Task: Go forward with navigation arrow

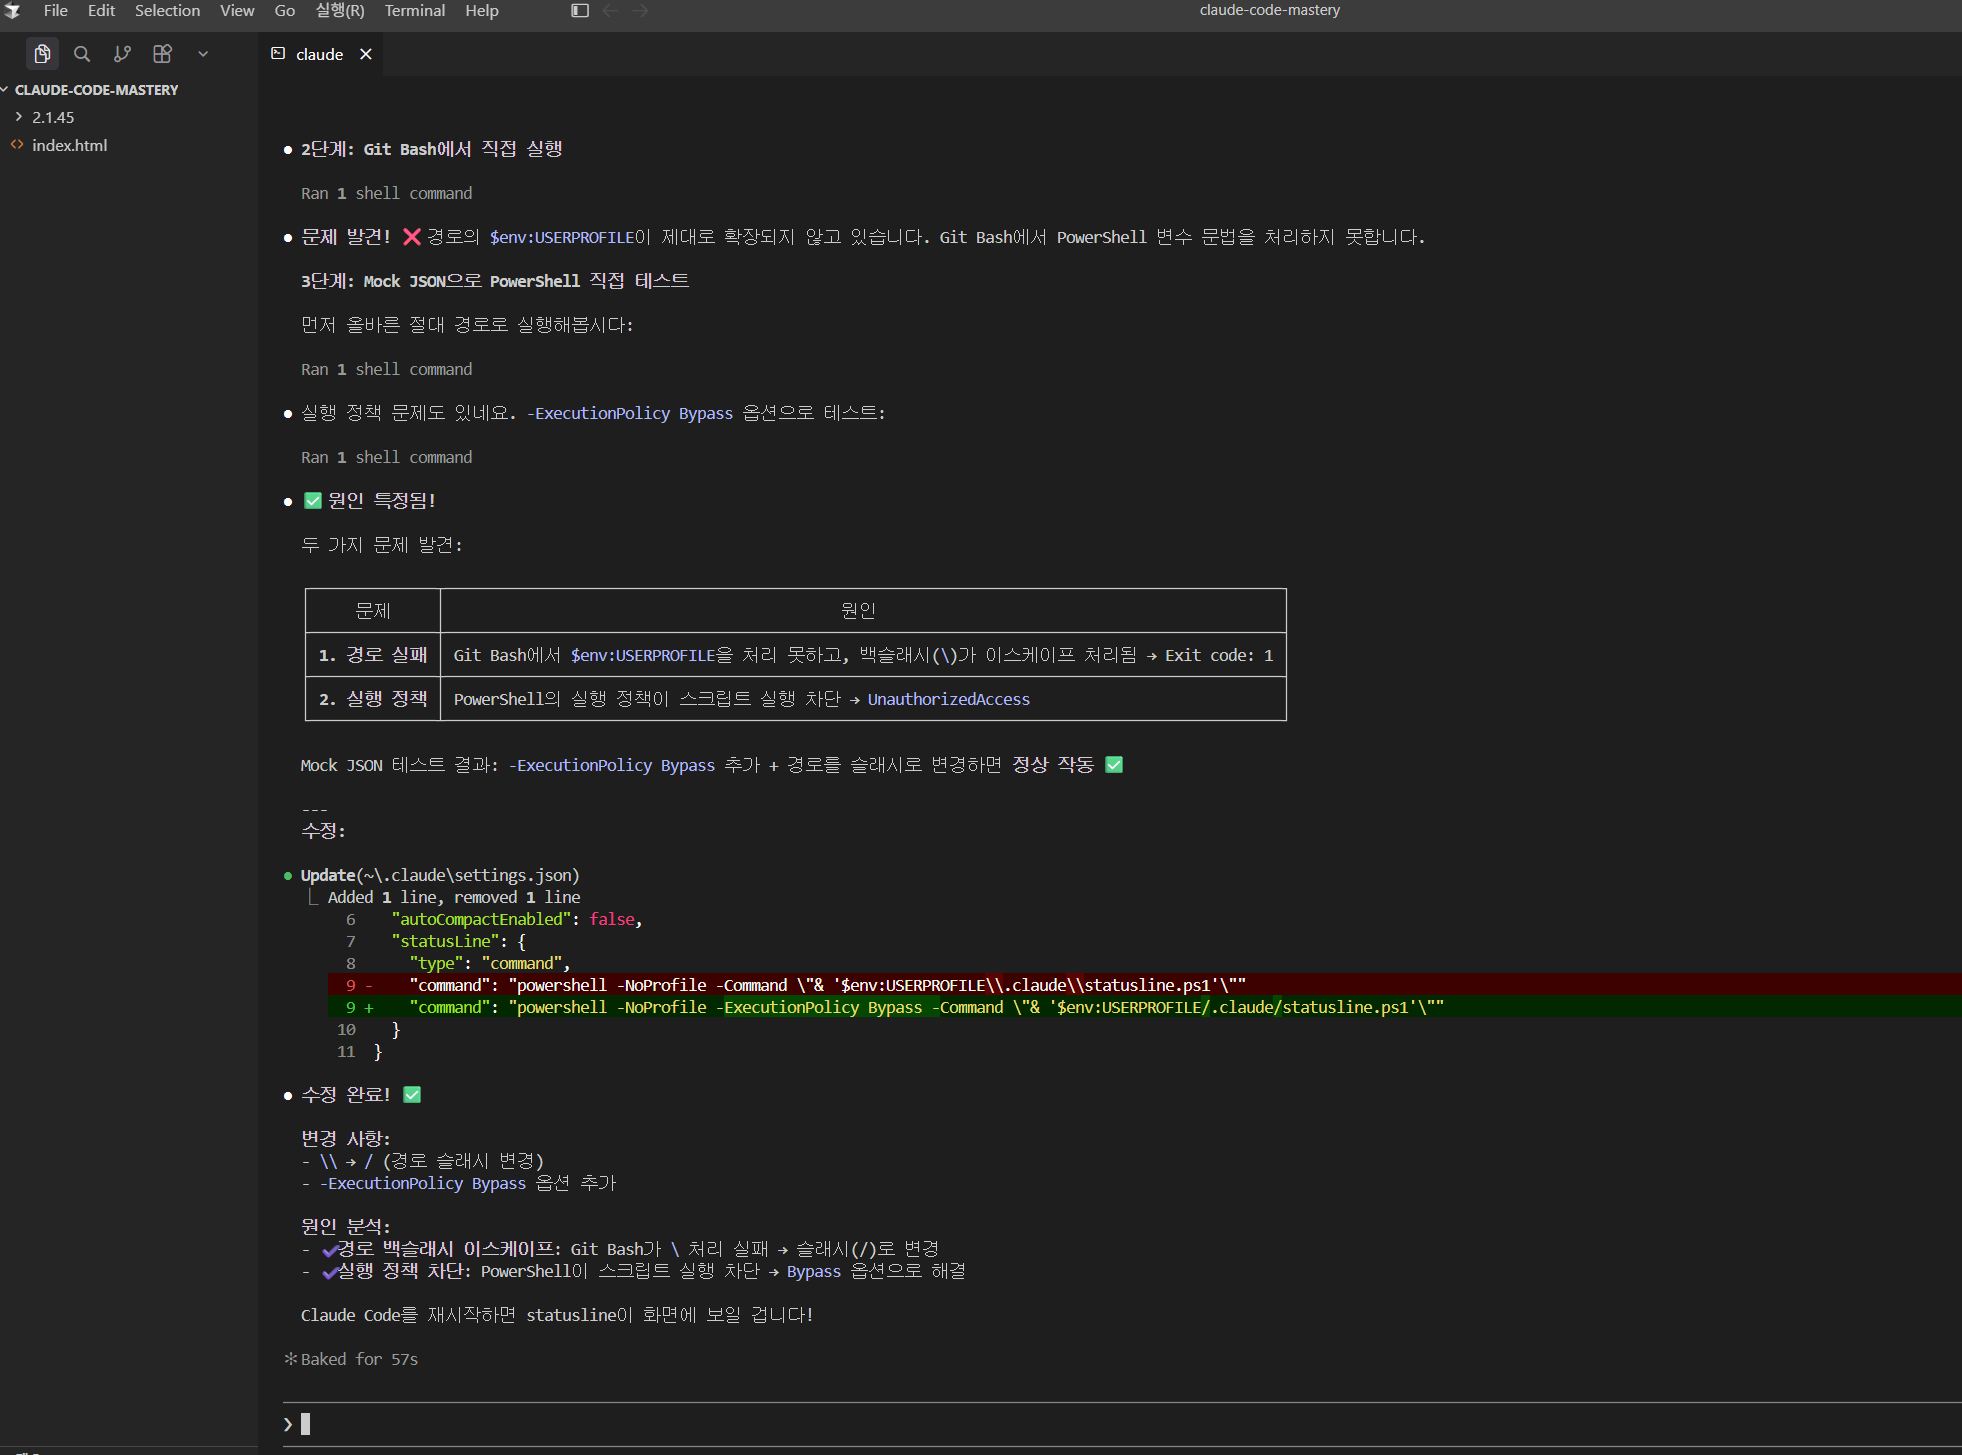Action: tap(640, 10)
